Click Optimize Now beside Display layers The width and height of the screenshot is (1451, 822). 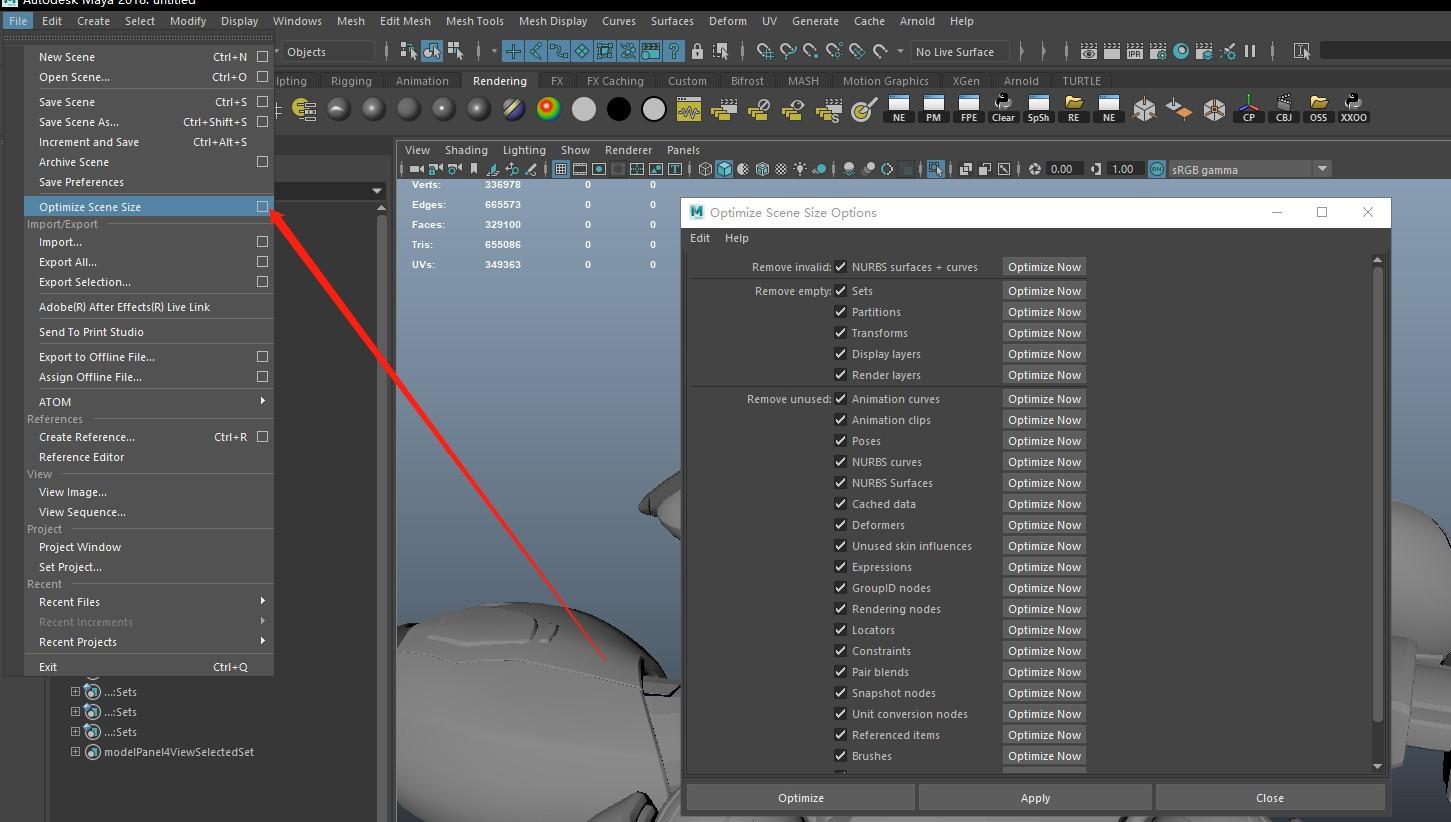[1044, 354]
